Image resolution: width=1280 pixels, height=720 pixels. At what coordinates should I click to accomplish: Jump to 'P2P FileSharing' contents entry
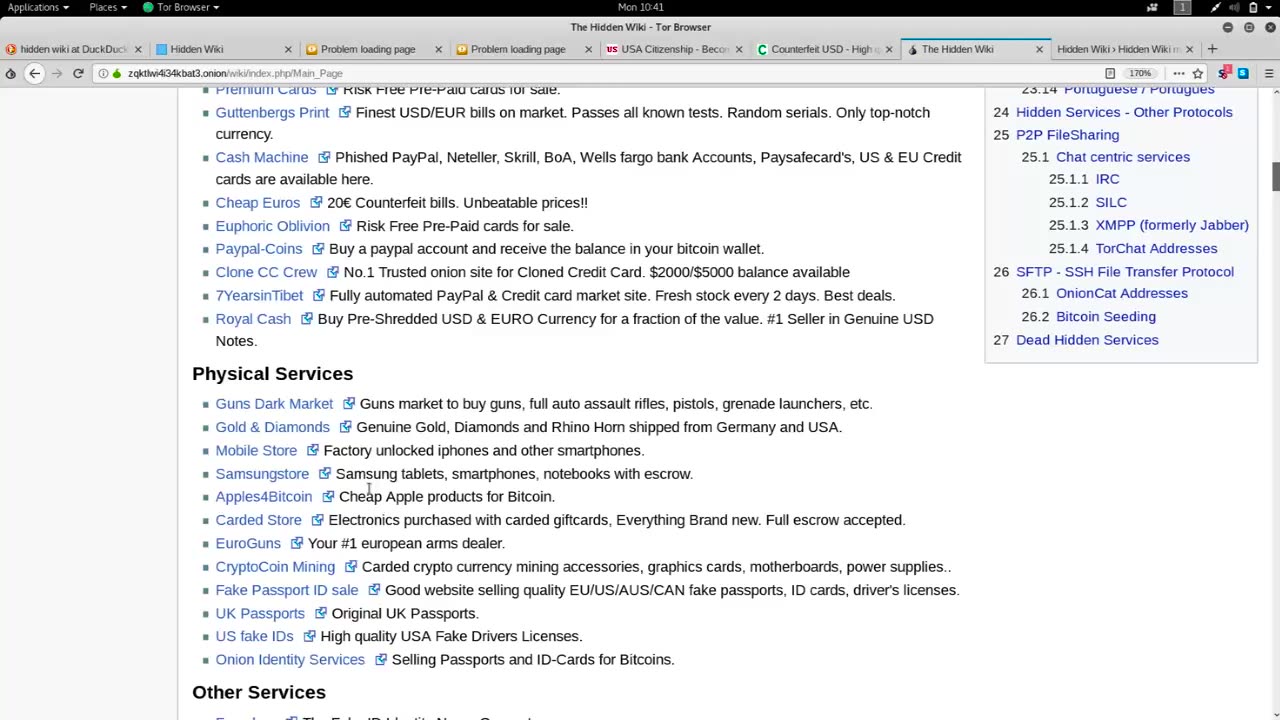[1067, 135]
